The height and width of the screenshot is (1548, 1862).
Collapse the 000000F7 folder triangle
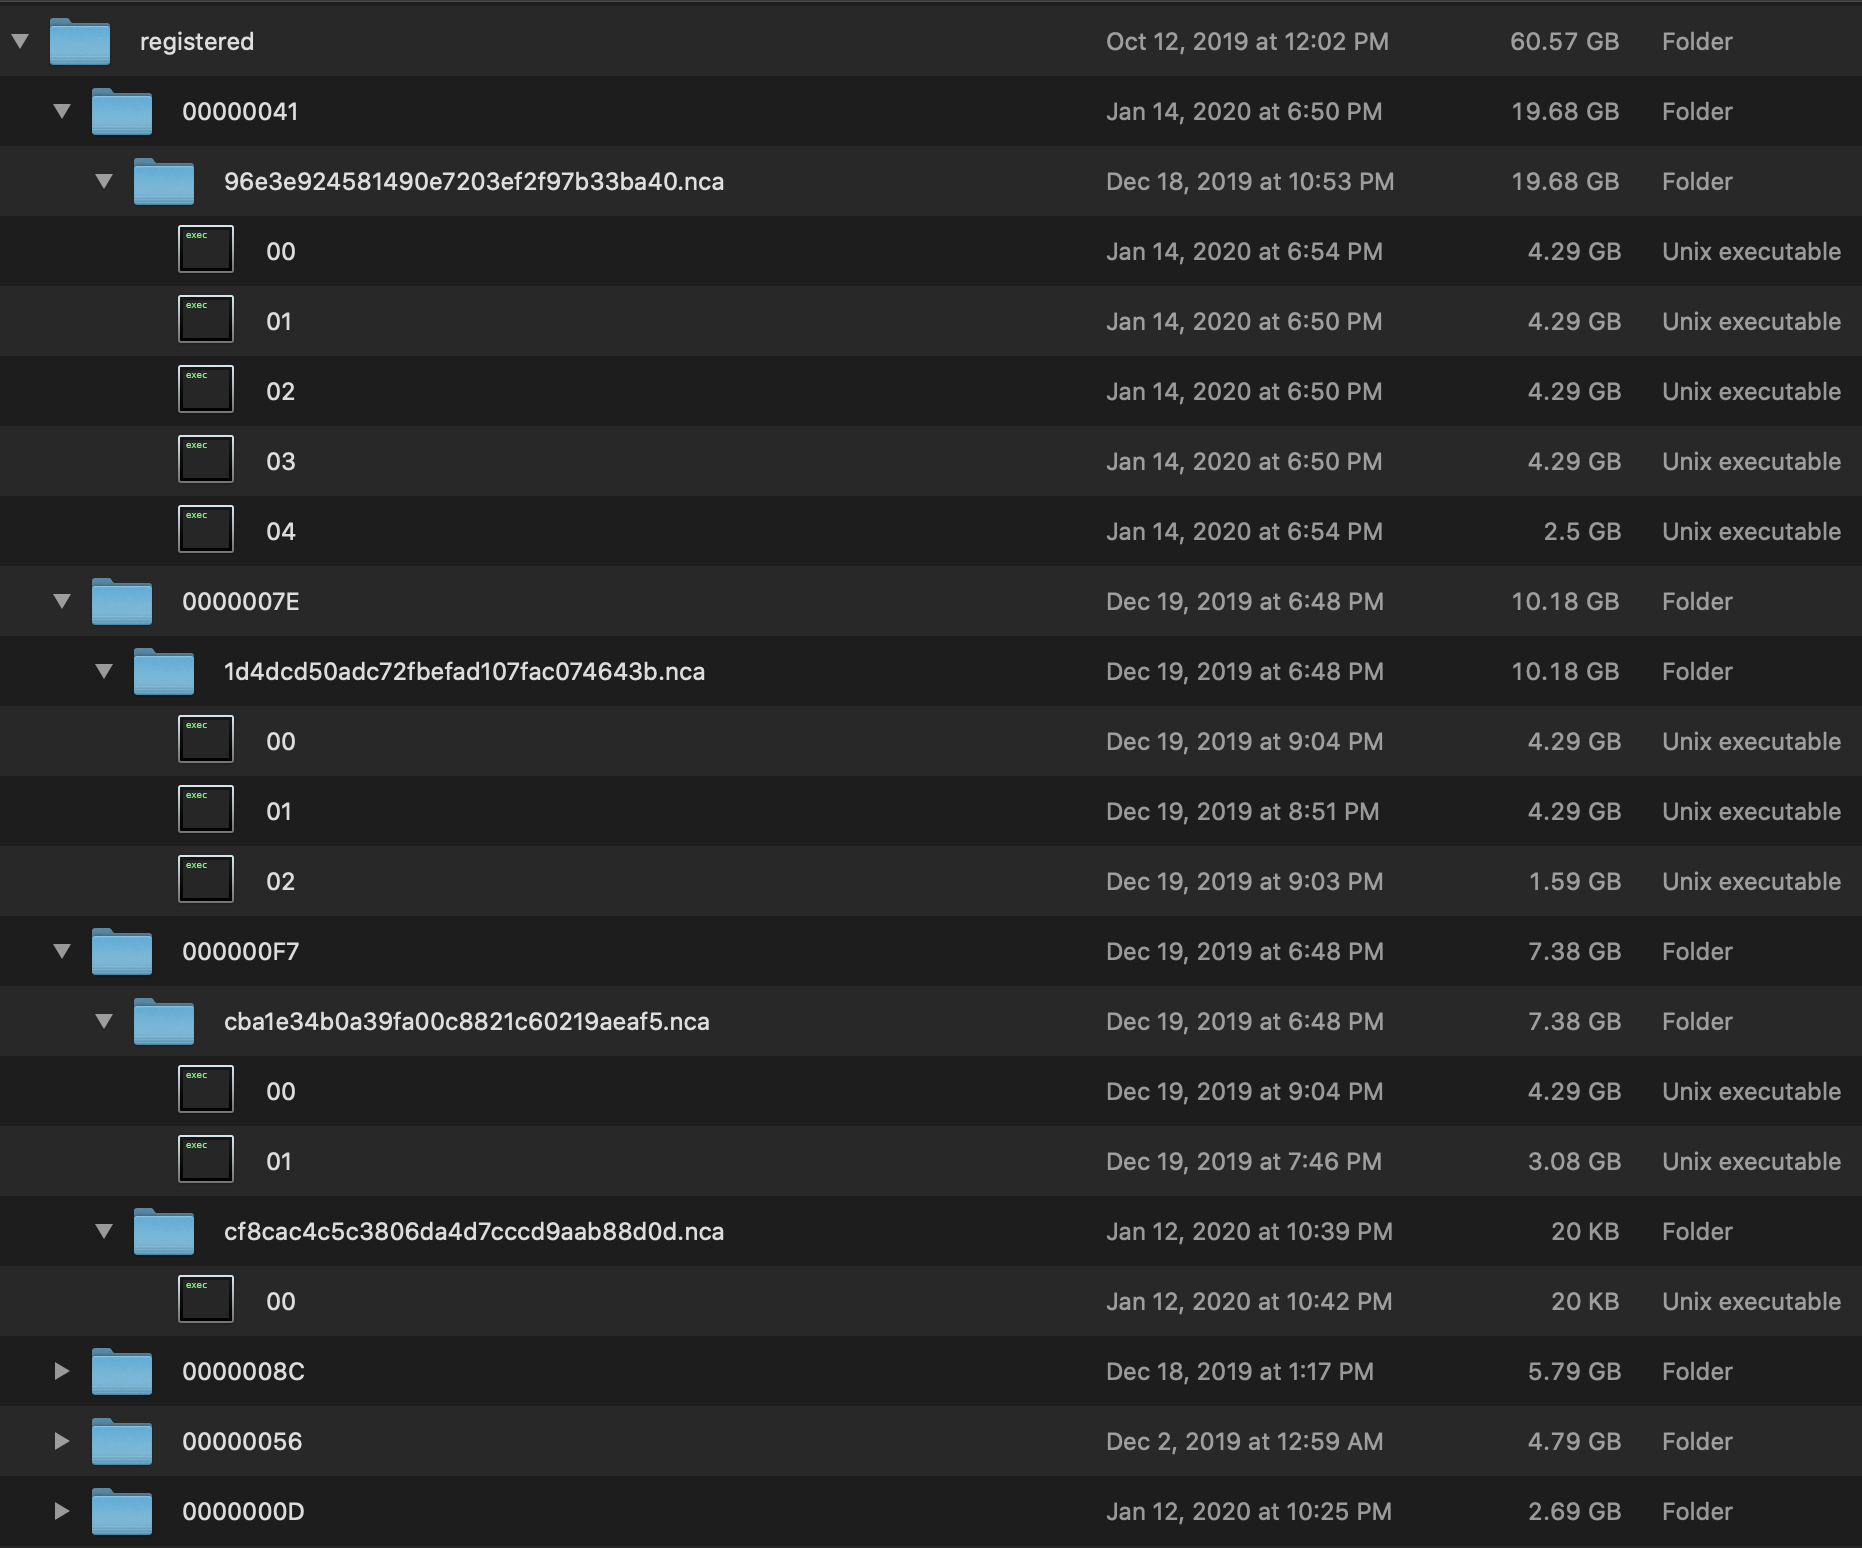pyautogui.click(x=62, y=952)
